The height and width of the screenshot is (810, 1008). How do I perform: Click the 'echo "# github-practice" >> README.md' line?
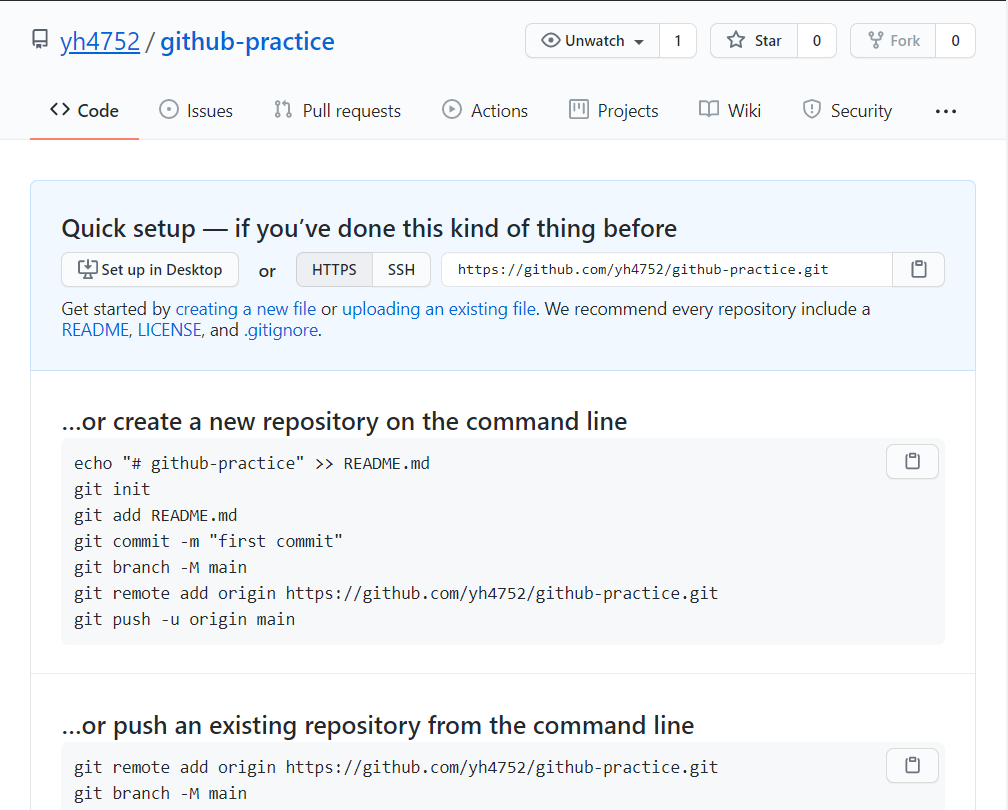point(252,464)
